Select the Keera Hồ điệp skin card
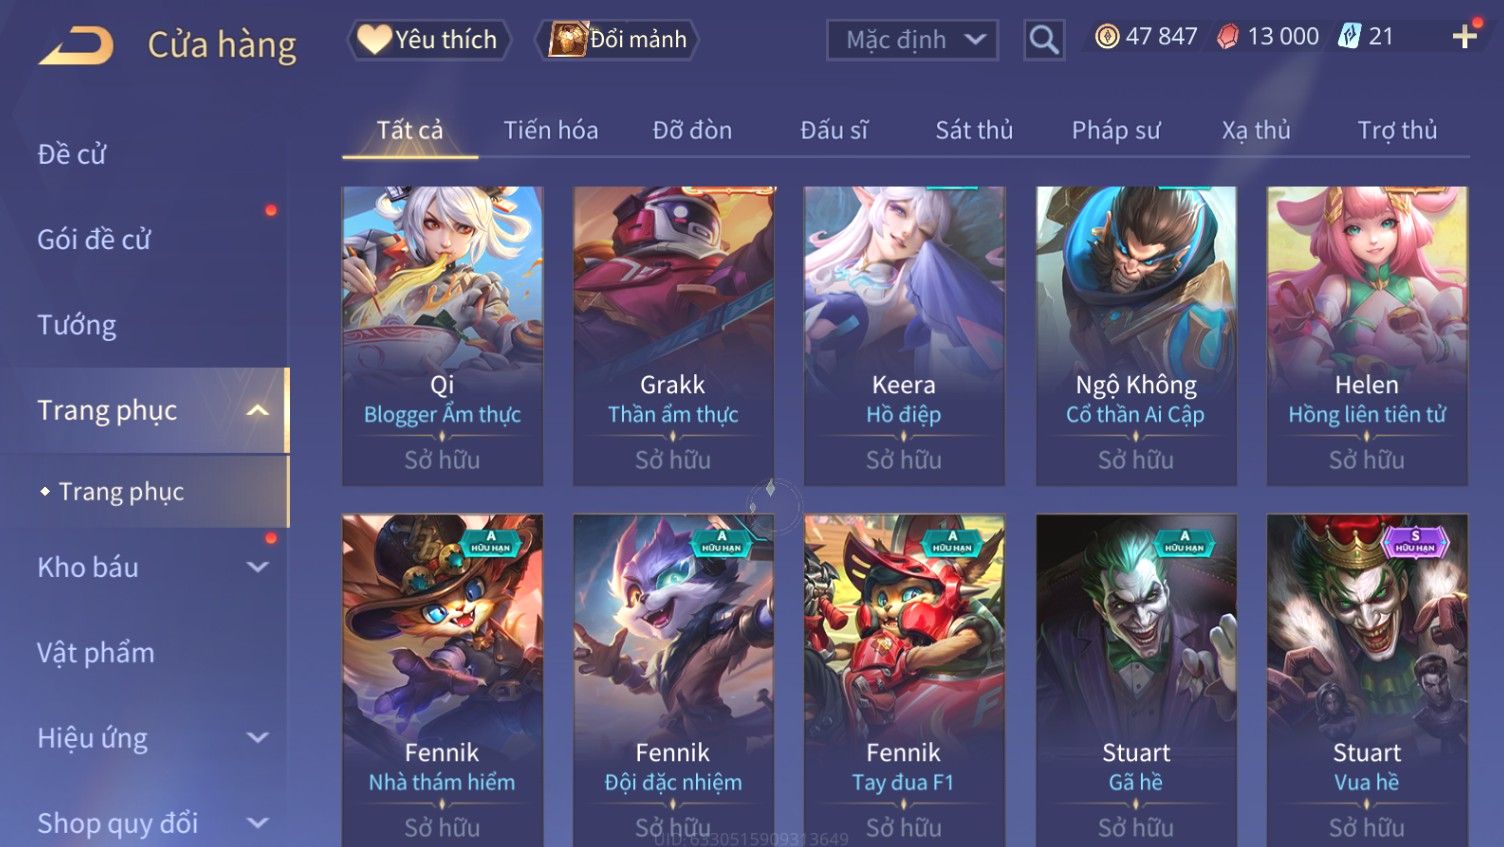 (904, 336)
